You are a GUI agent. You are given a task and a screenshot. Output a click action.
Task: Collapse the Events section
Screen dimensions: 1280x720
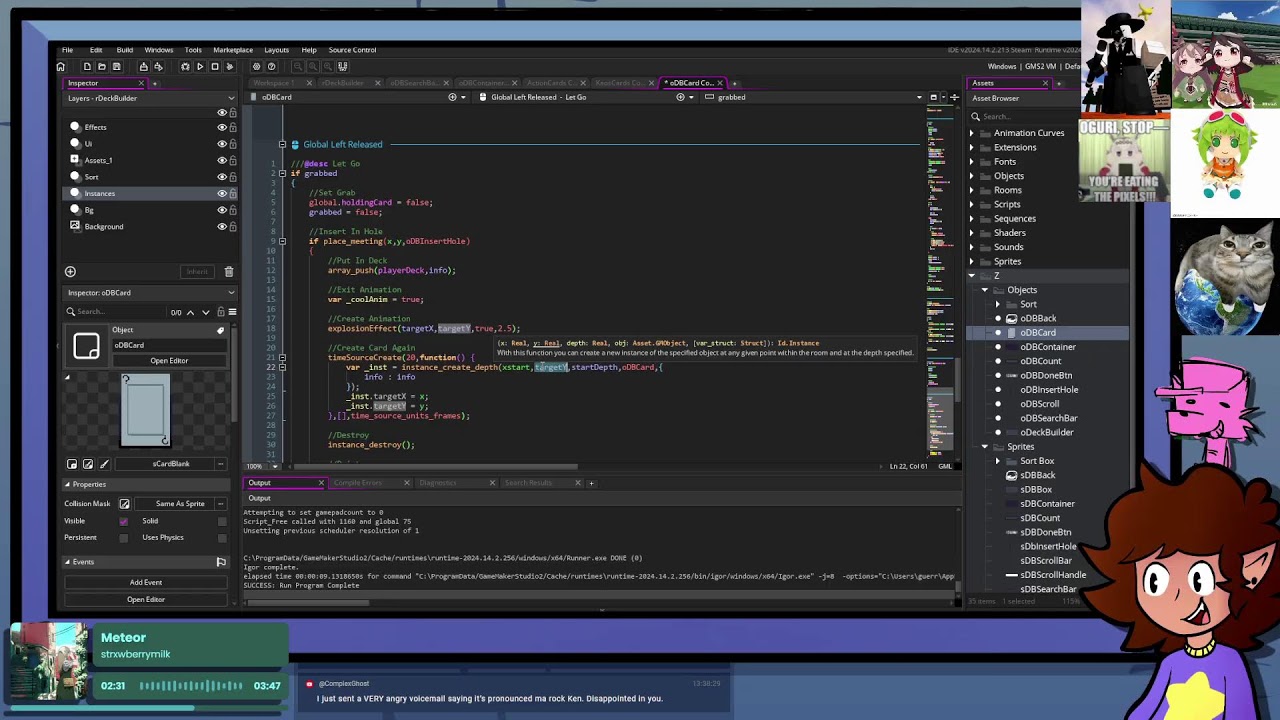pyautogui.click(x=67, y=562)
